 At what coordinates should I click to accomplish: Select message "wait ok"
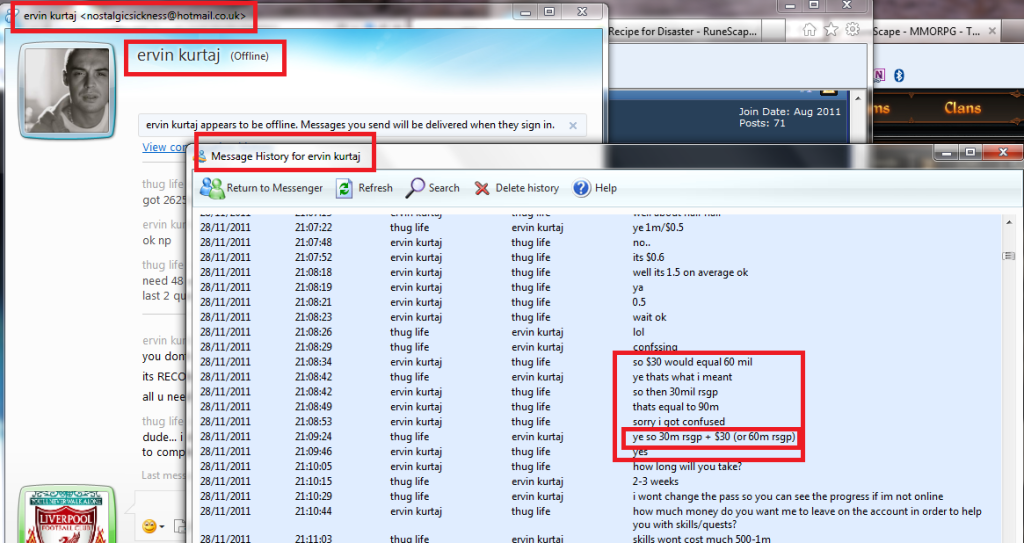click(649, 318)
